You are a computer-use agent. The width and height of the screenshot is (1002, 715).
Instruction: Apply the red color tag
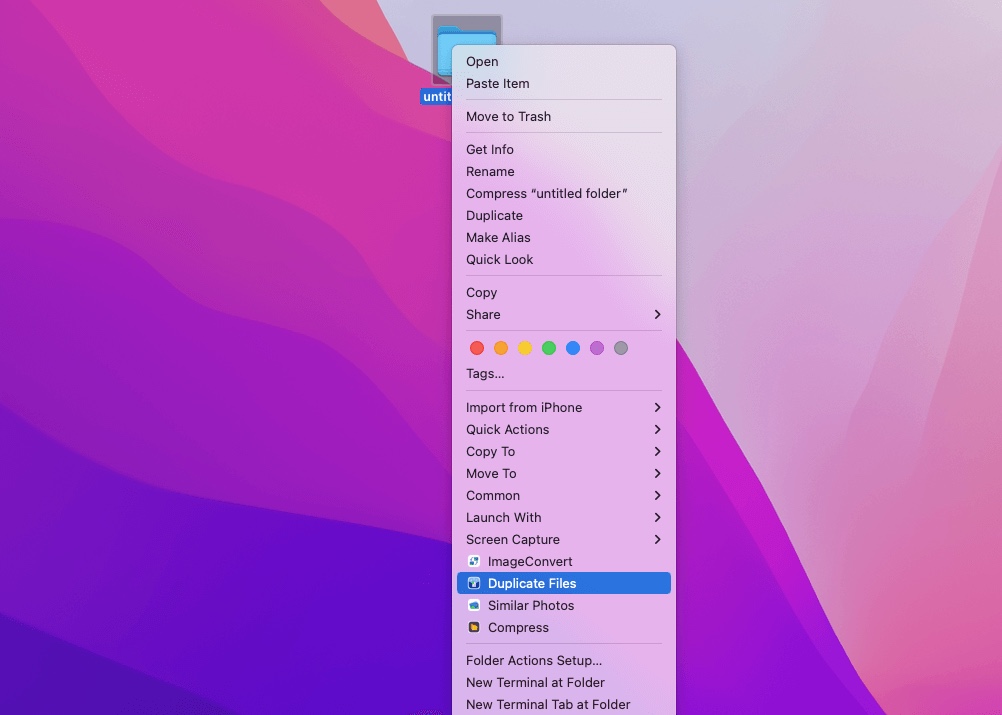477,348
